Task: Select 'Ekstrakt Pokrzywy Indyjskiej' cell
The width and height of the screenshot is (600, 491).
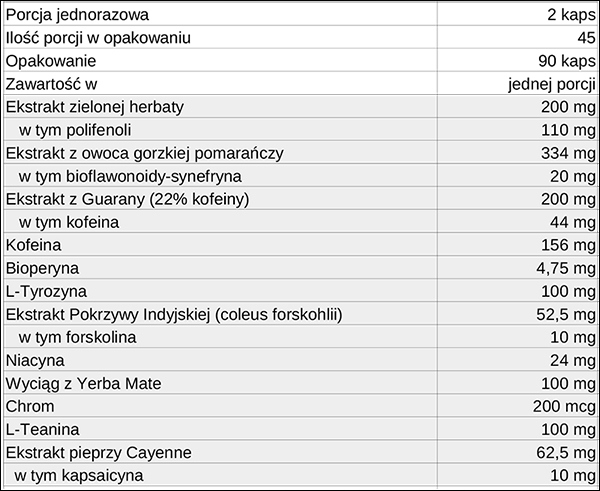Action: click(x=173, y=314)
